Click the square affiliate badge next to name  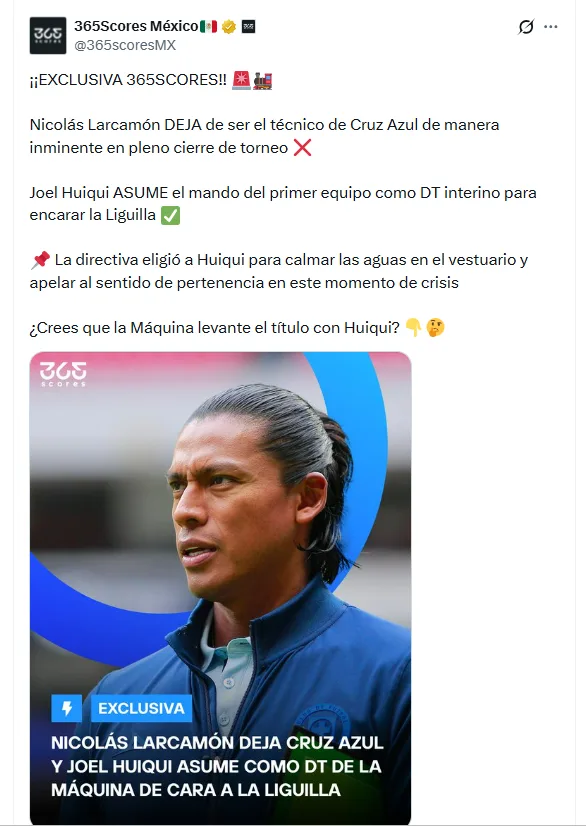pyautogui.click(x=248, y=26)
